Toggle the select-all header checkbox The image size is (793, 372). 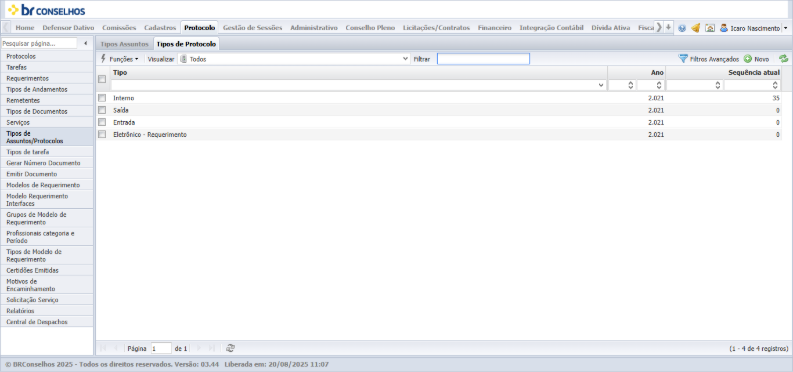102,79
